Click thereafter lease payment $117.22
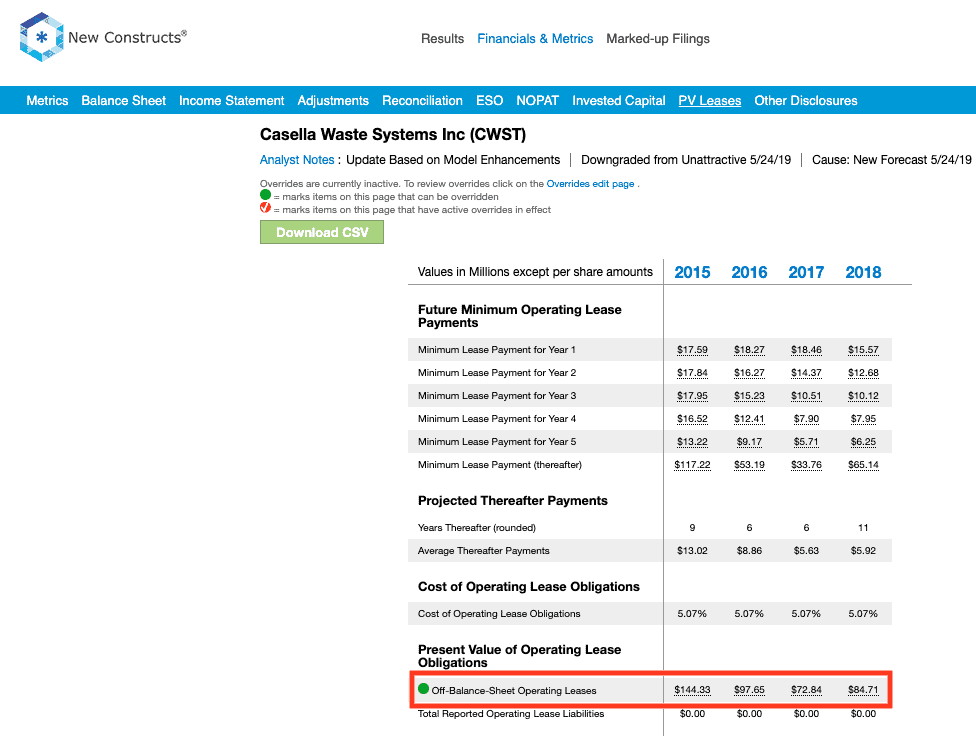 692,465
